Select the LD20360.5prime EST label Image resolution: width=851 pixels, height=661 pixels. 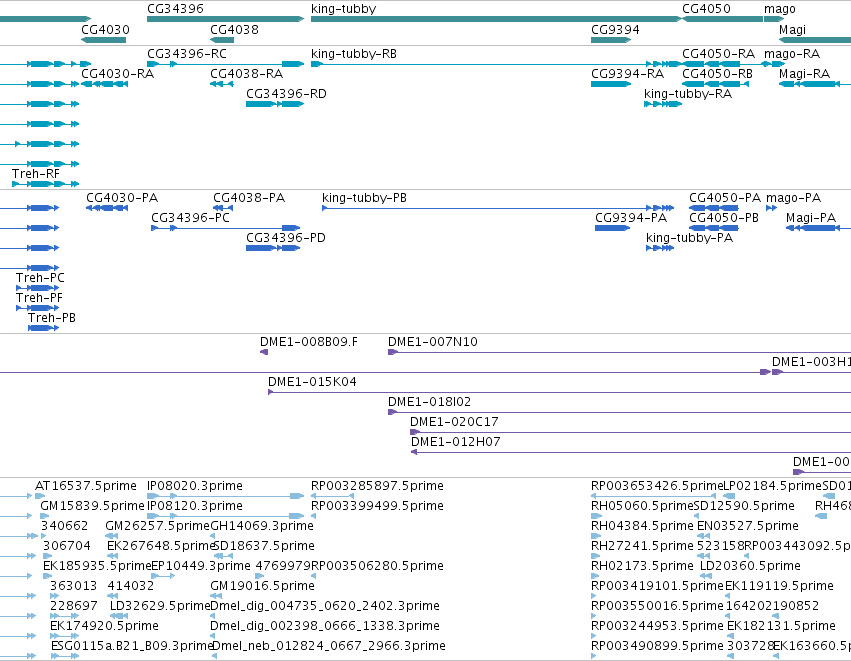[x=750, y=566]
